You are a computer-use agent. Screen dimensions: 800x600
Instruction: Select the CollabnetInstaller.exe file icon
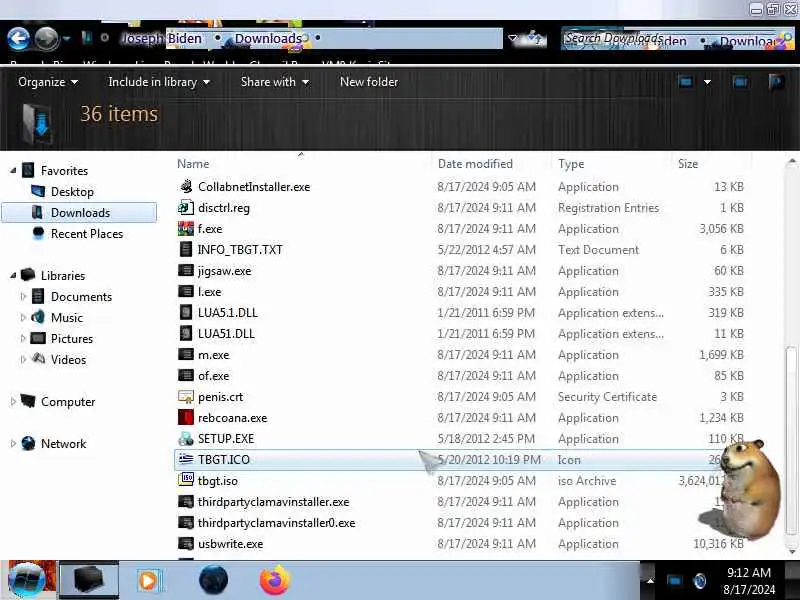[186, 187]
